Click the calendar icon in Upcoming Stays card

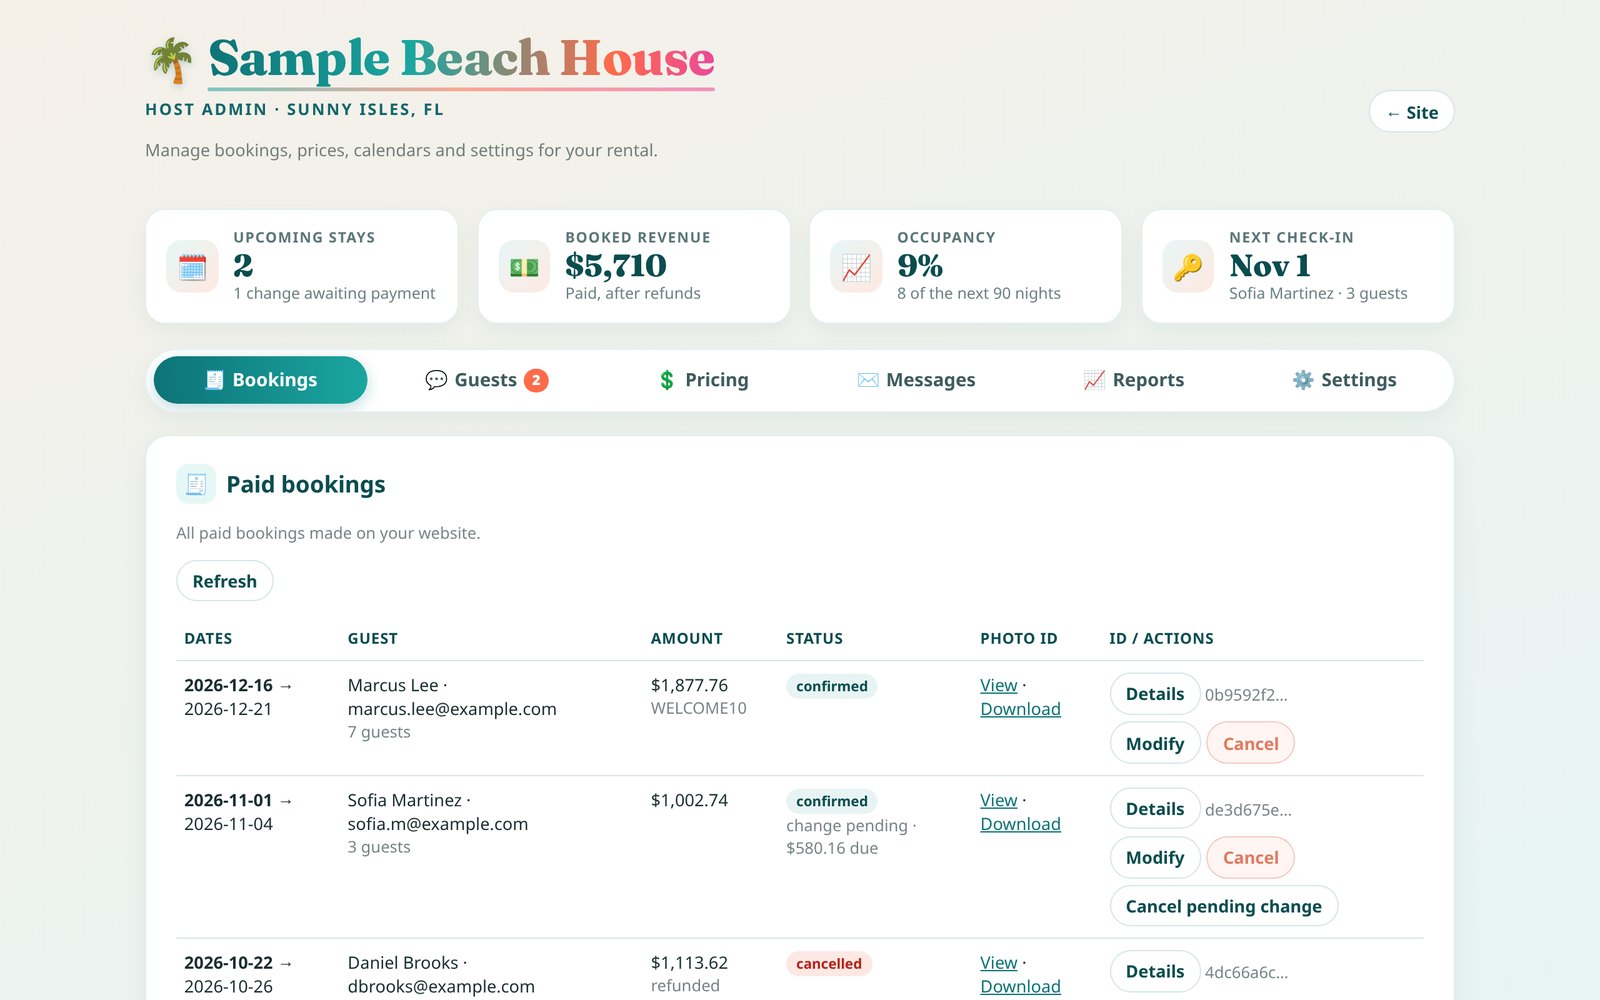point(192,267)
